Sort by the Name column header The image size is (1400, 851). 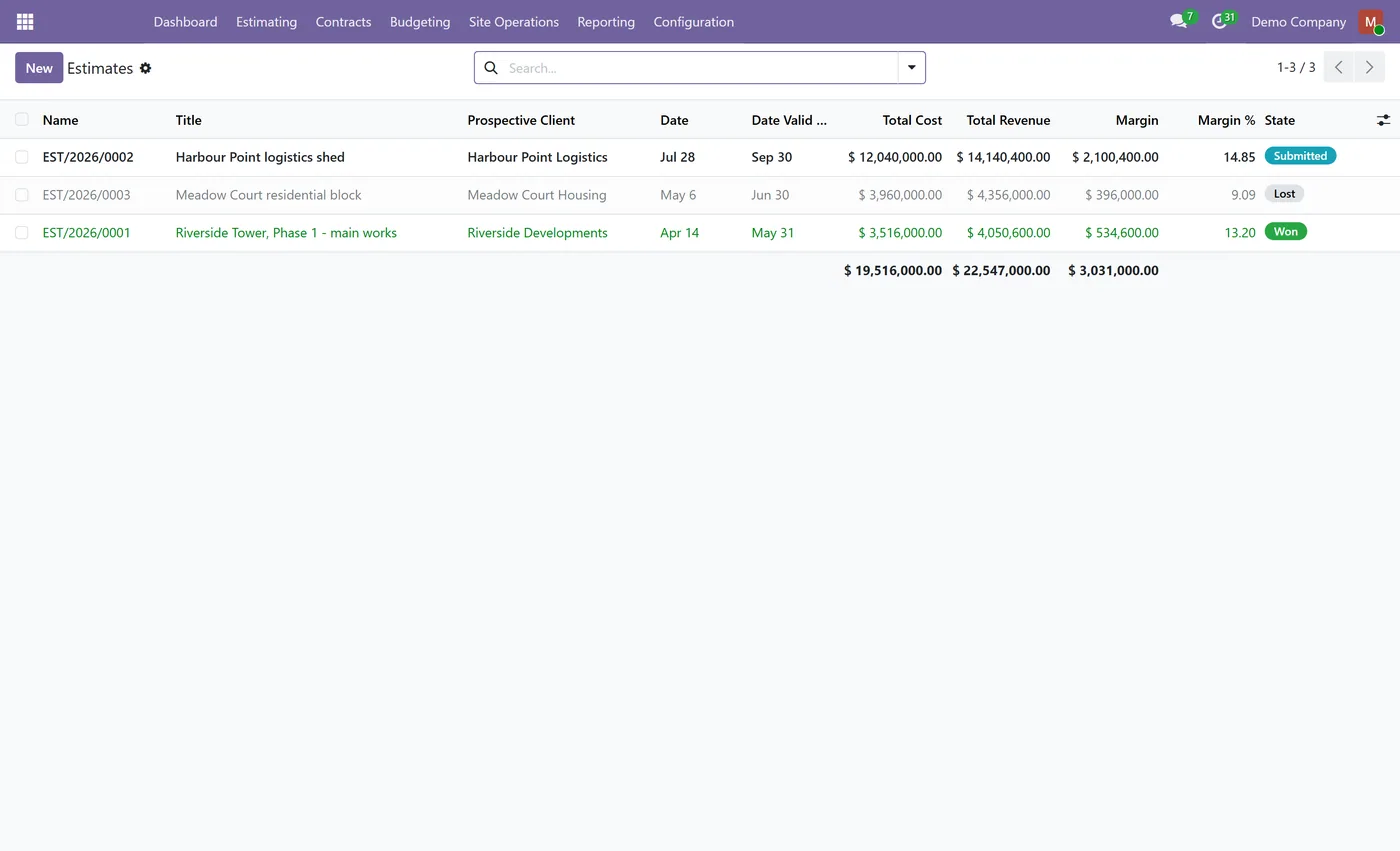click(60, 120)
